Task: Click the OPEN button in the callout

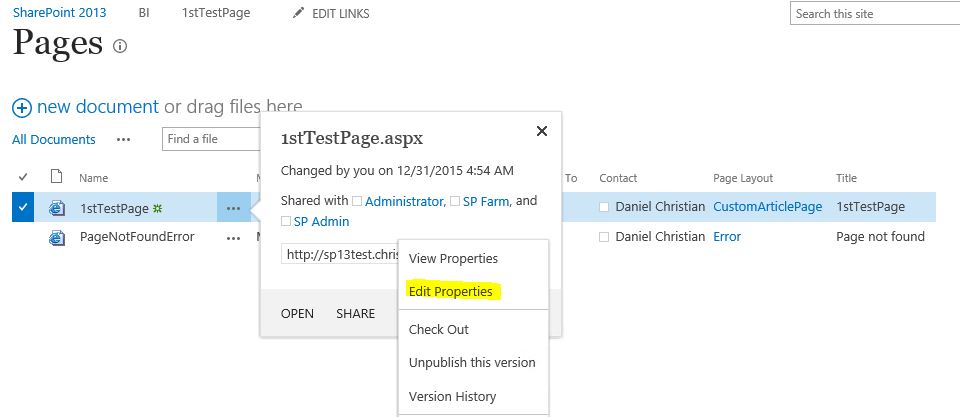Action: click(297, 314)
